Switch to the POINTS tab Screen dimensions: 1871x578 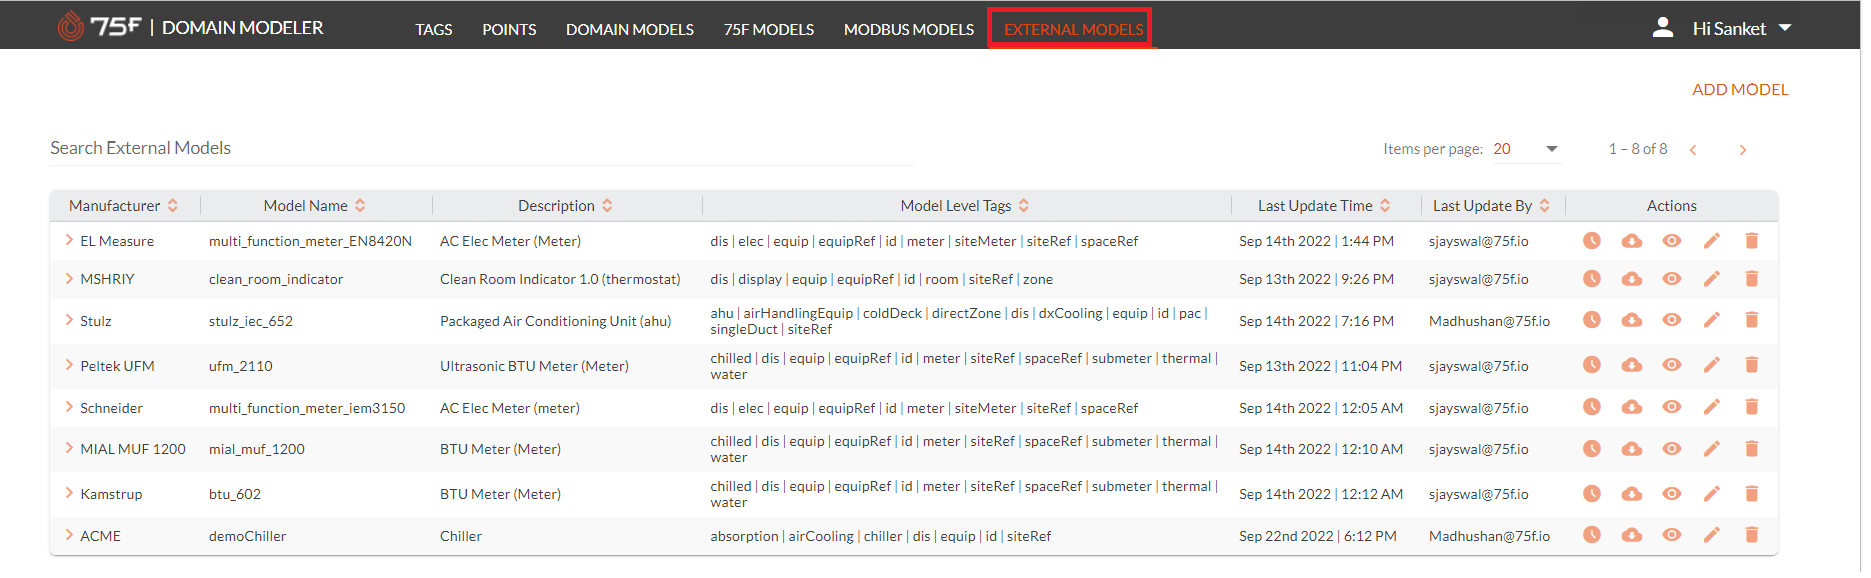pos(509,29)
